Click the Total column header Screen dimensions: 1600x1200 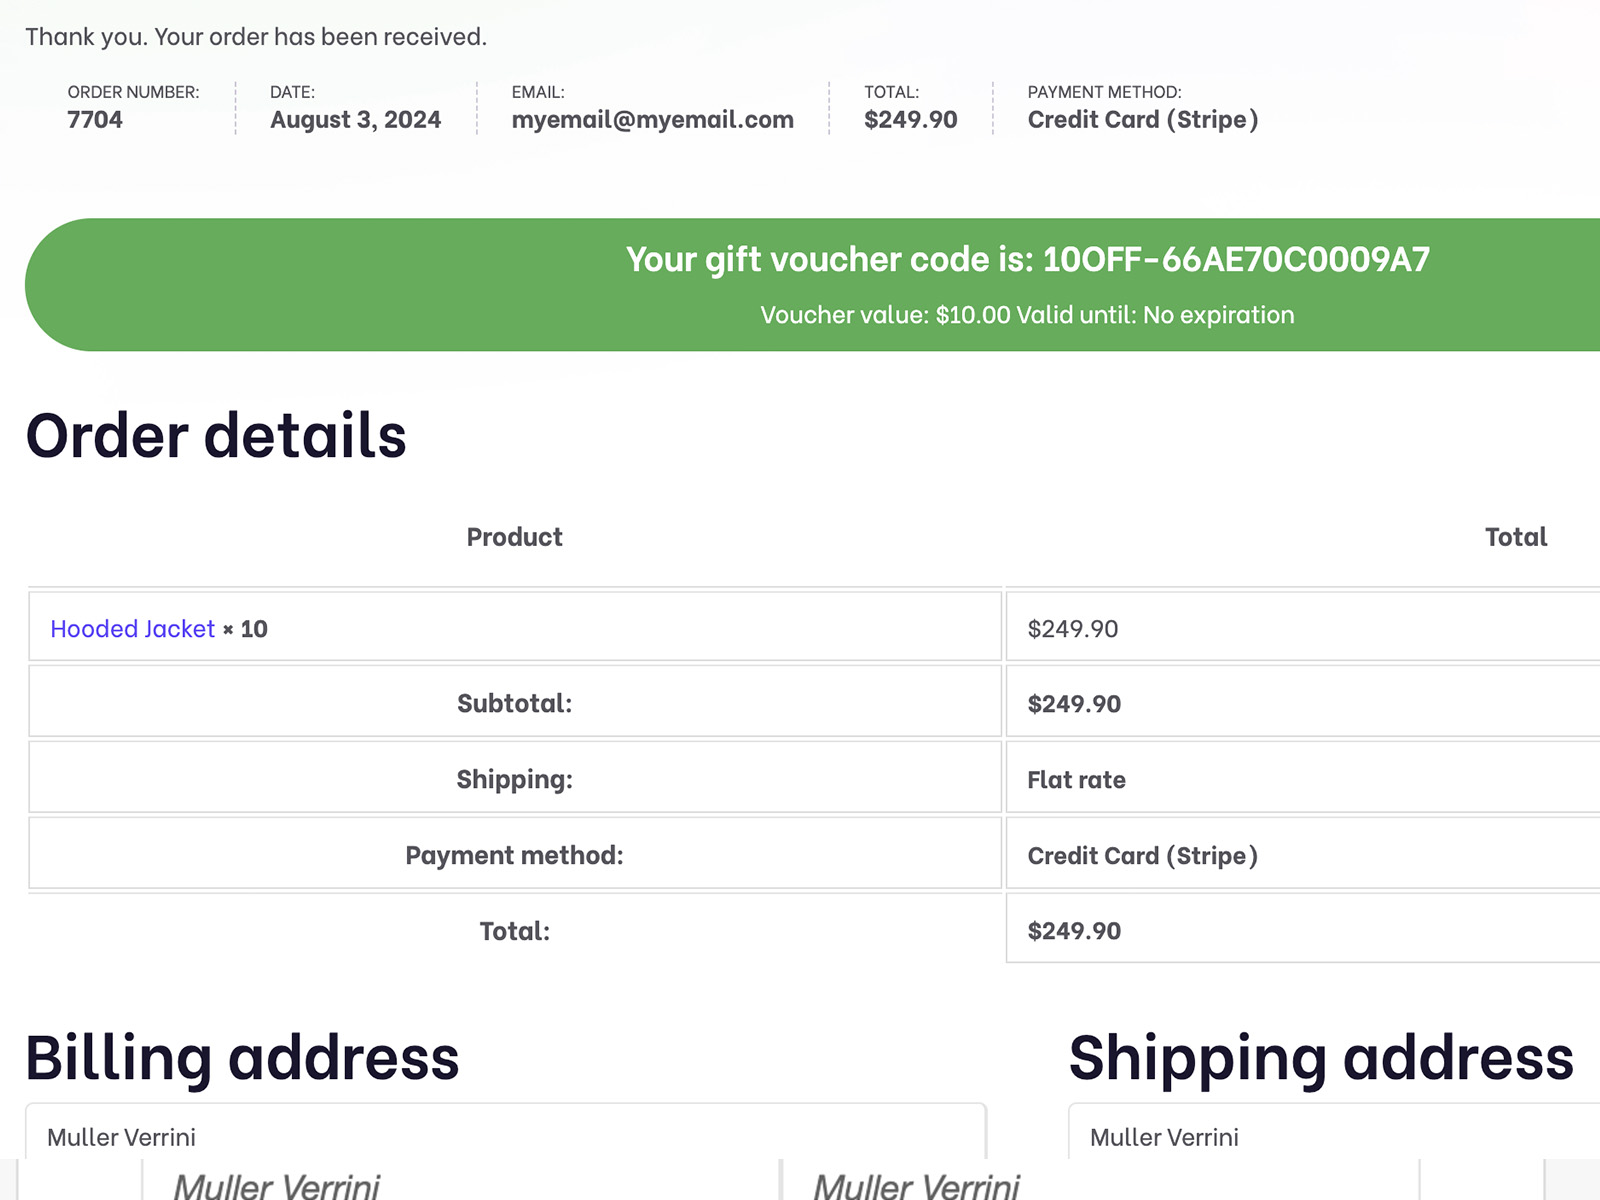point(1515,537)
